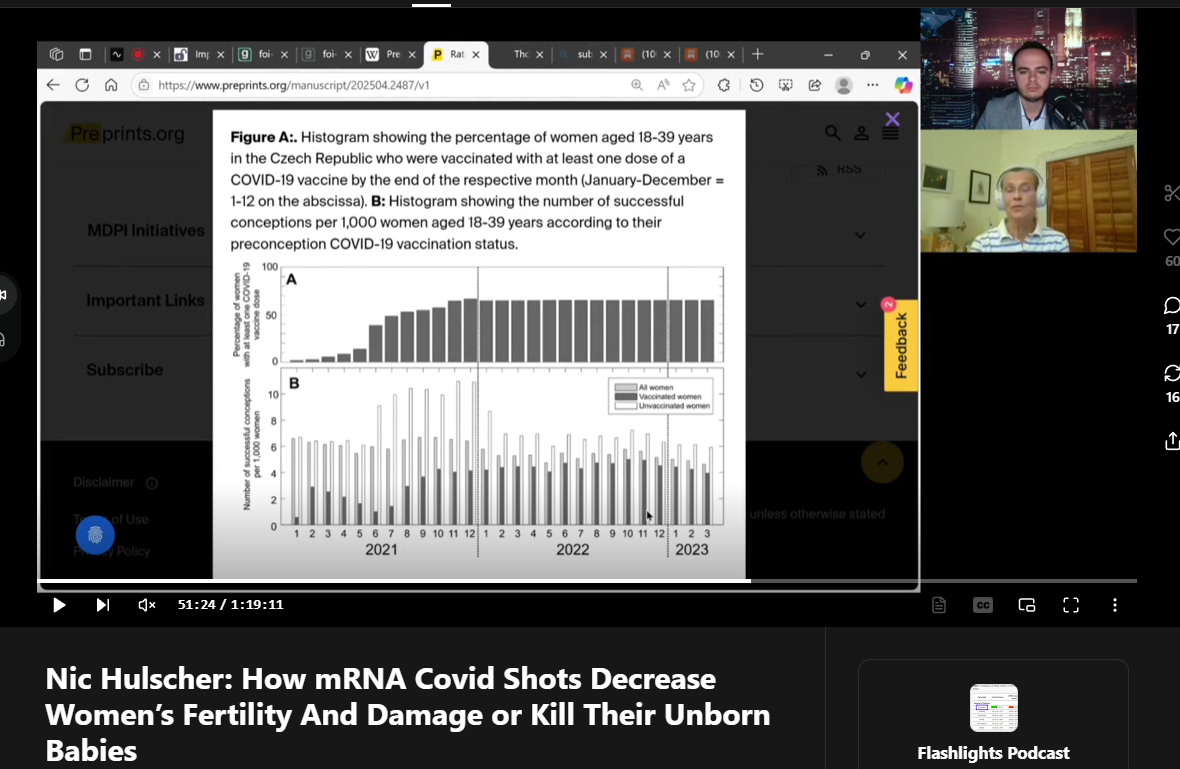Unmute the video player sound
Screen dimensions: 1180x769
[x=147, y=605]
